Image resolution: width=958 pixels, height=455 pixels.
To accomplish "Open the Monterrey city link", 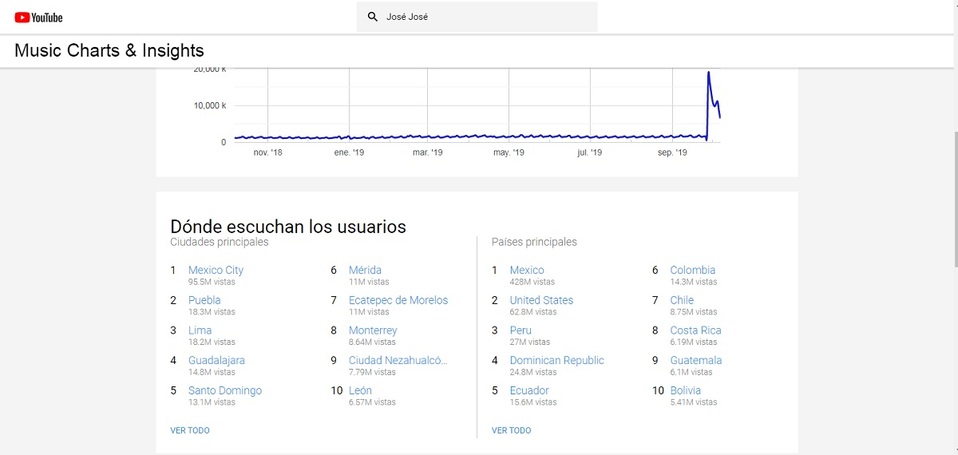I will (372, 330).
